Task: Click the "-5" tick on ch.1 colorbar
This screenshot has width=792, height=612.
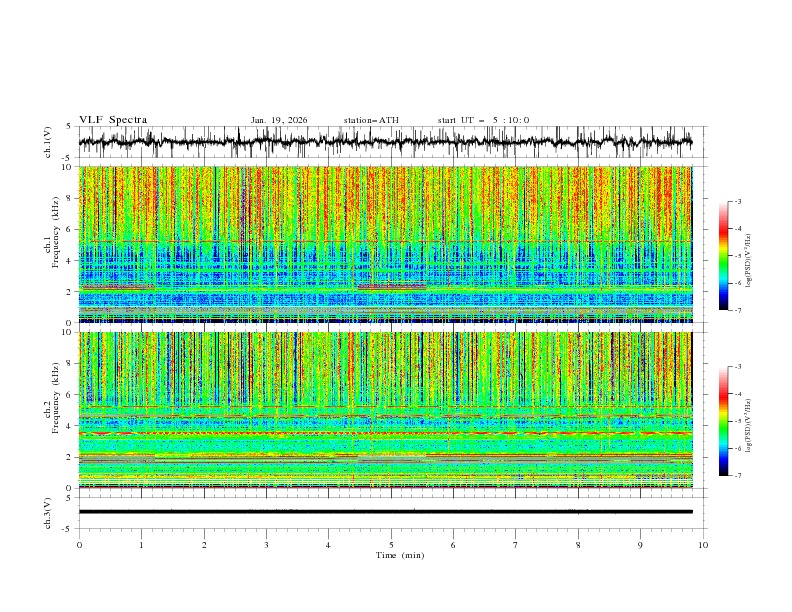Action: click(x=737, y=257)
